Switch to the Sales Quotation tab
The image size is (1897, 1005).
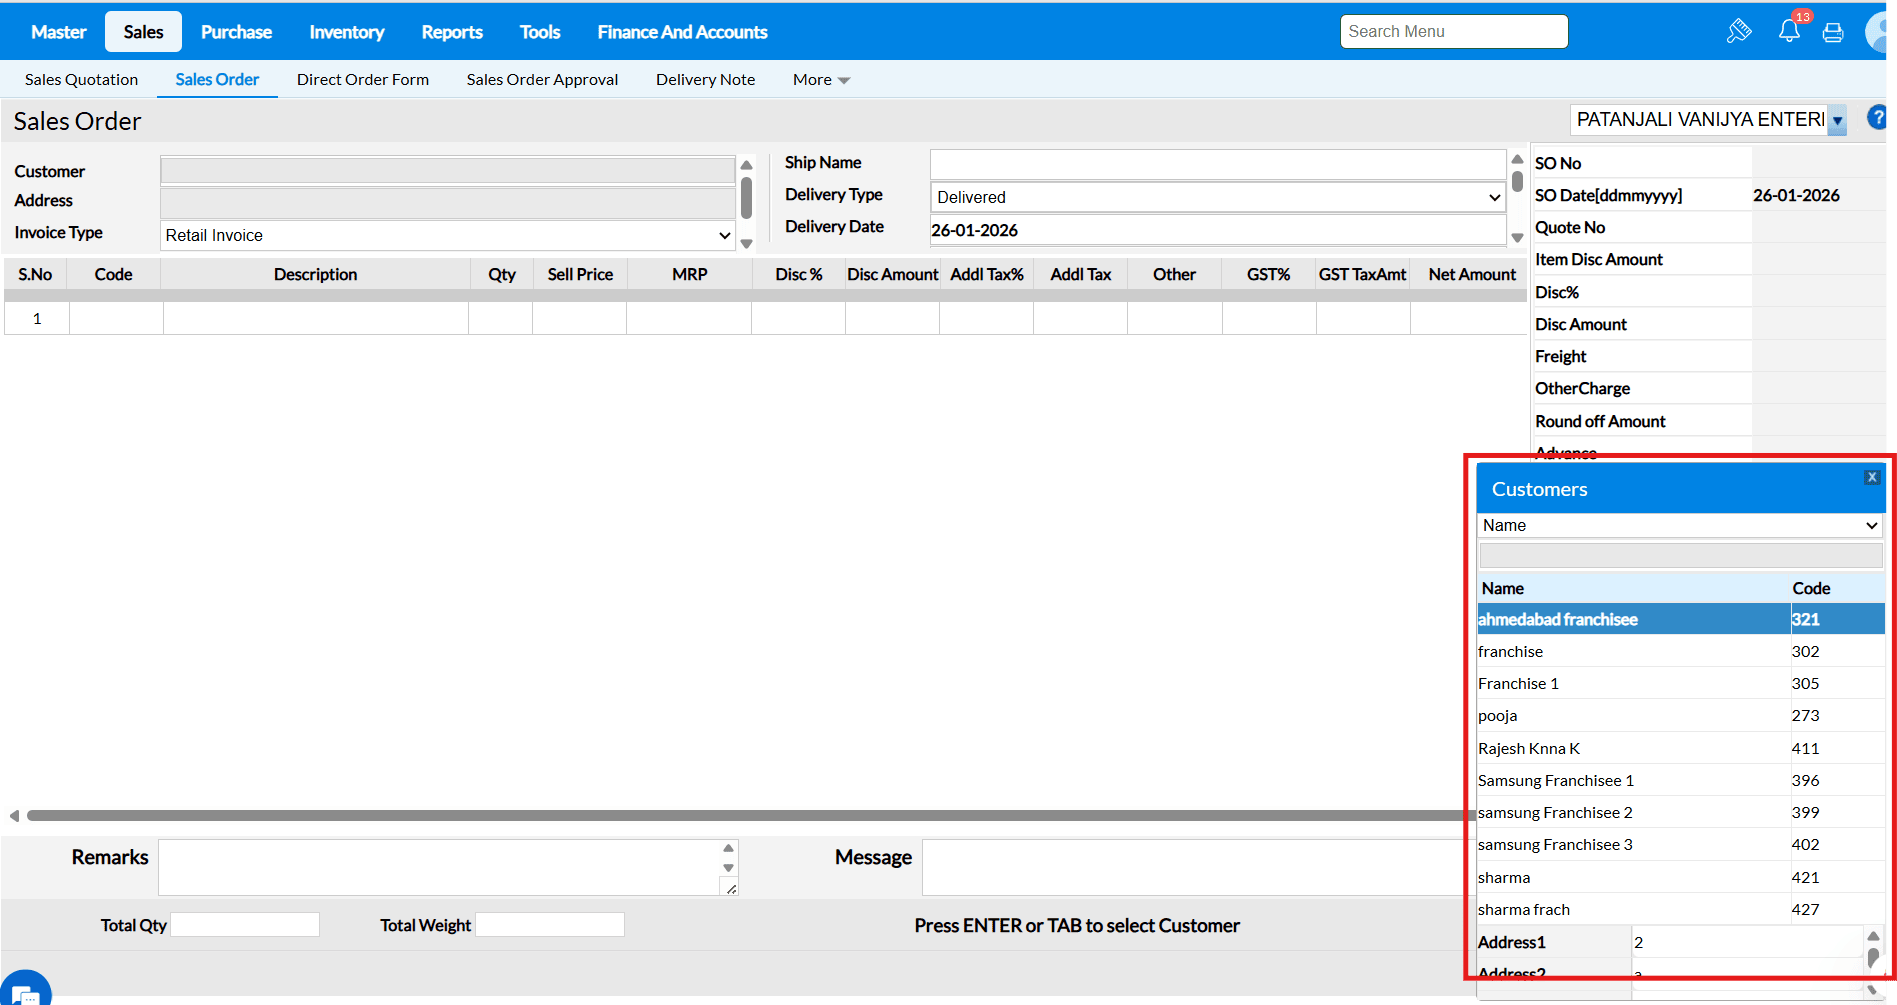point(82,80)
